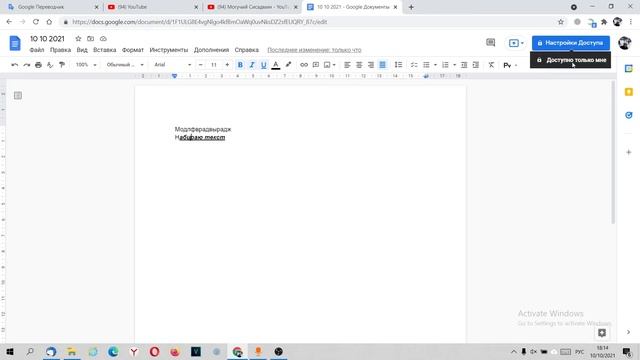Viewport: 640px width, 360px height.
Task: Toggle underline formatting
Action: (x=264, y=65)
